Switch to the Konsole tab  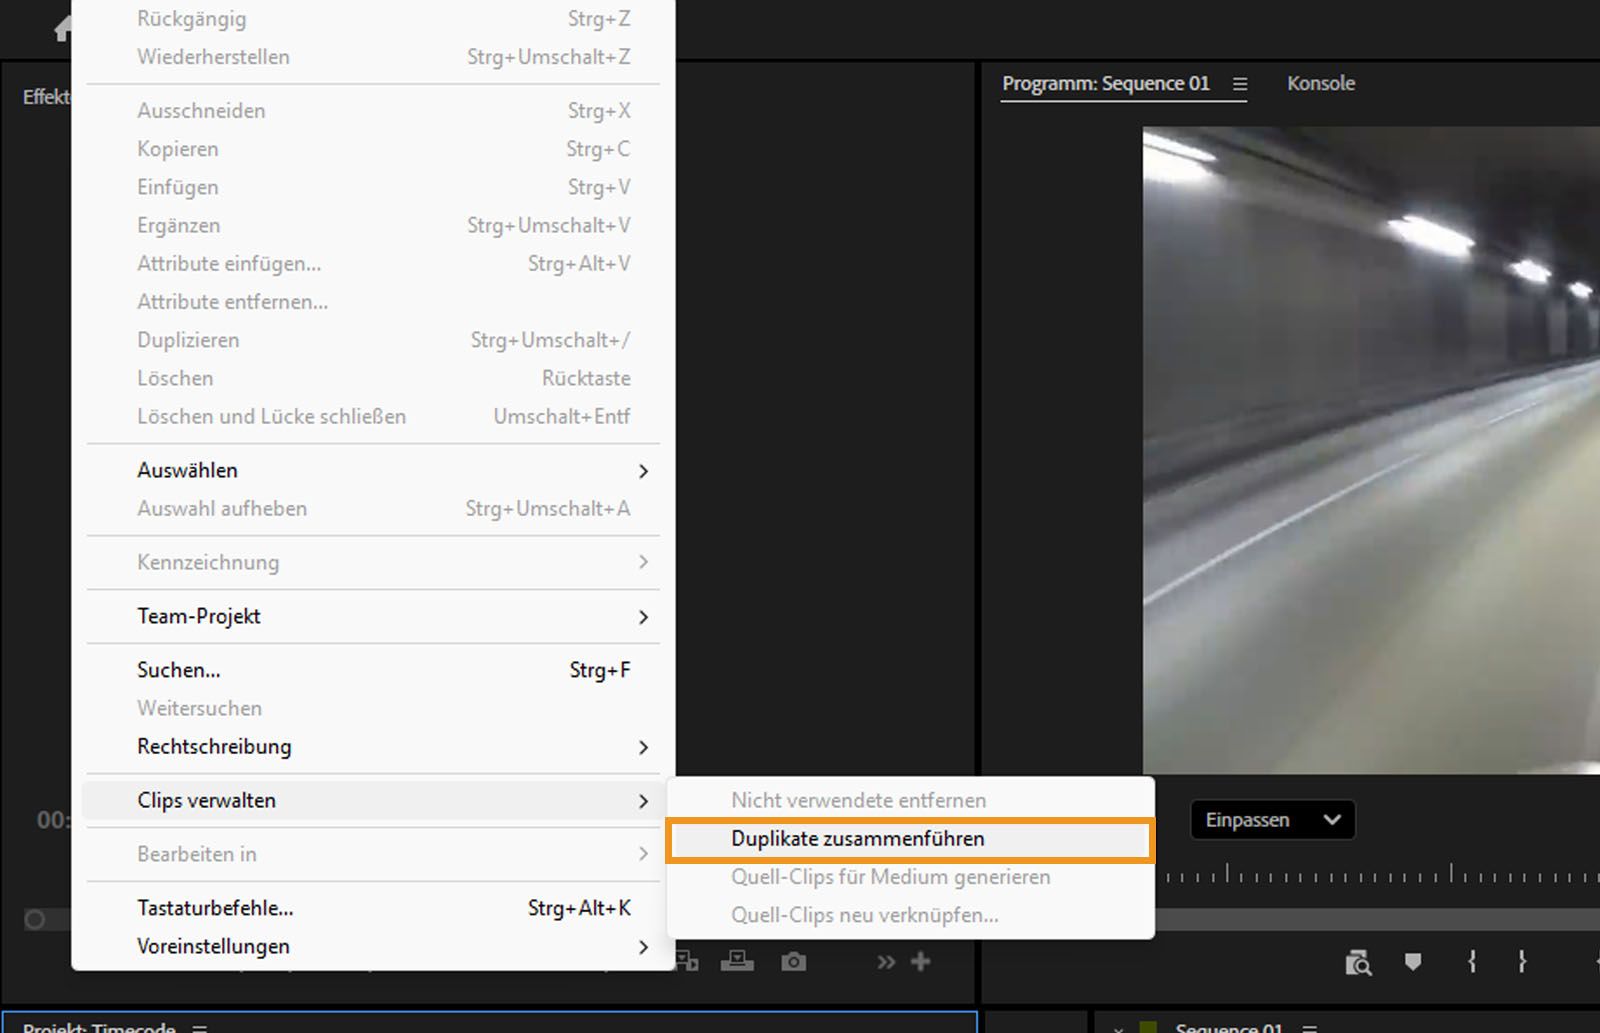pos(1321,84)
